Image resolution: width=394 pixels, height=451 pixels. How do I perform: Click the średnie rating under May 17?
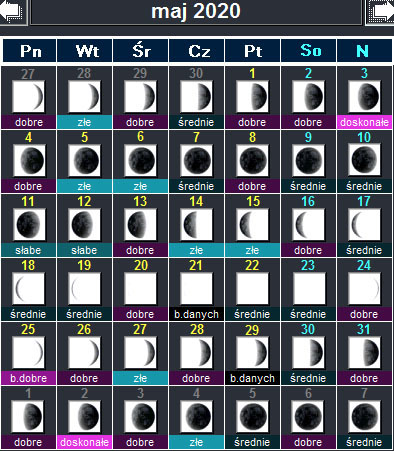pyautogui.click(x=364, y=250)
